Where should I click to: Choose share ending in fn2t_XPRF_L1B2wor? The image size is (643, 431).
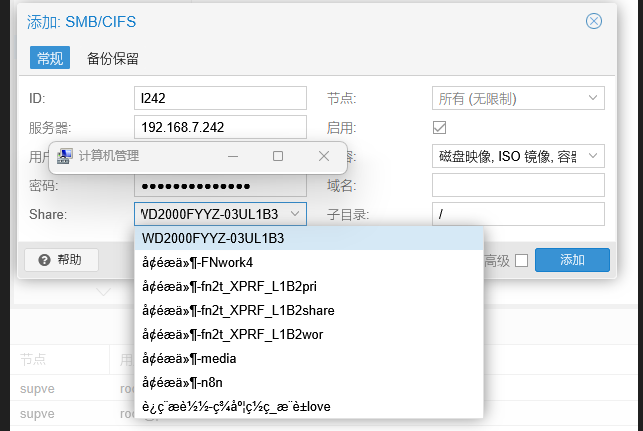click(309, 335)
